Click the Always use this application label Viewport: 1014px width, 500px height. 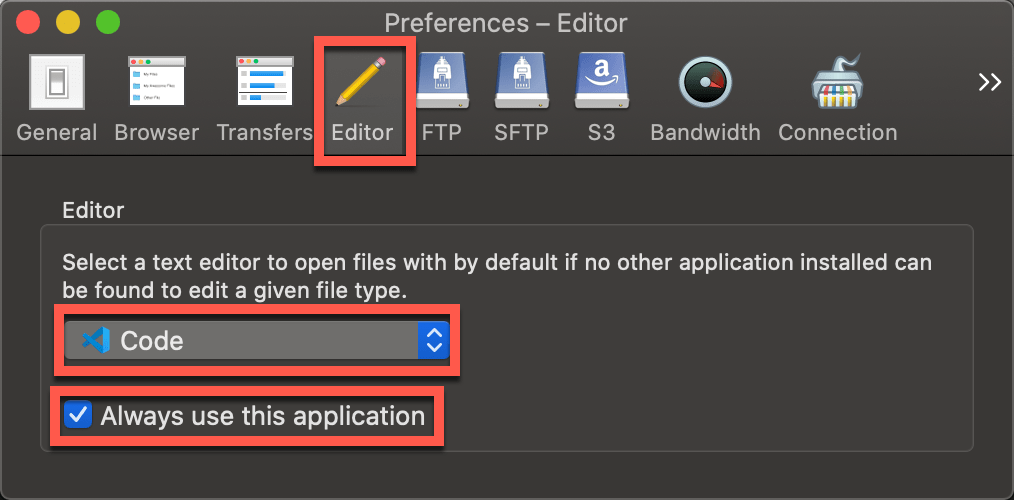[x=262, y=416]
